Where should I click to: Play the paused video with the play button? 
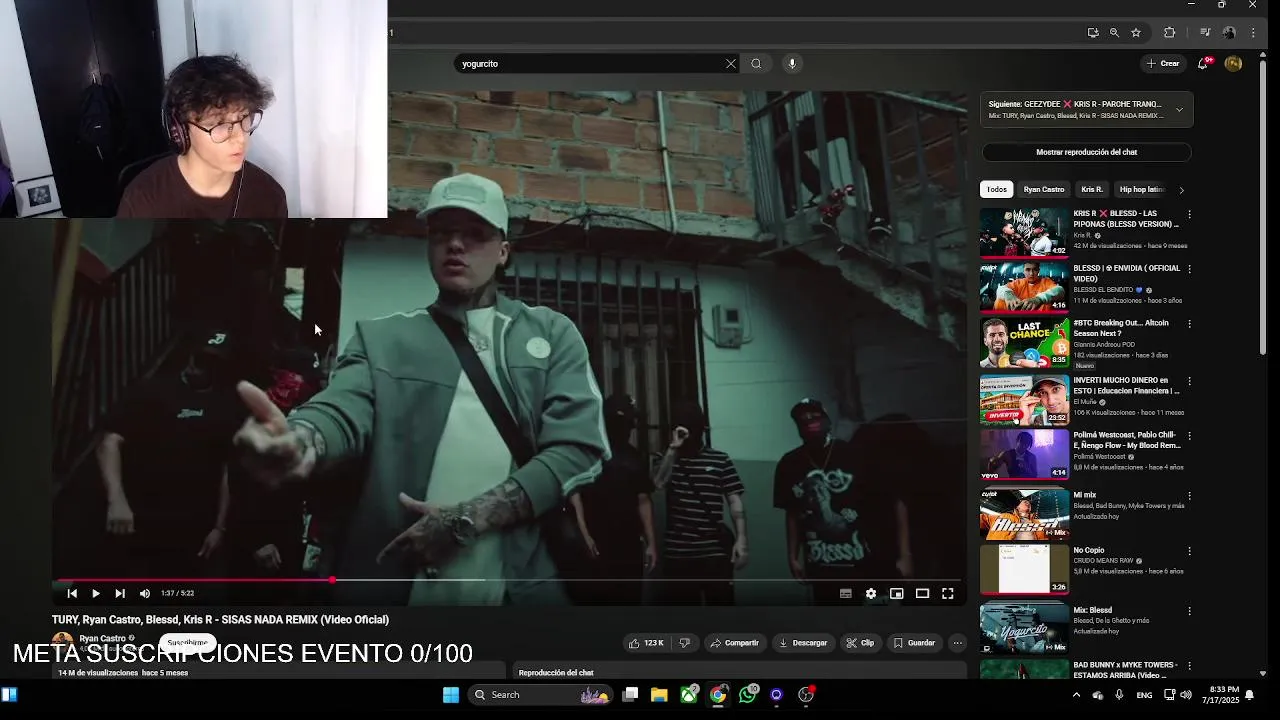(96, 593)
